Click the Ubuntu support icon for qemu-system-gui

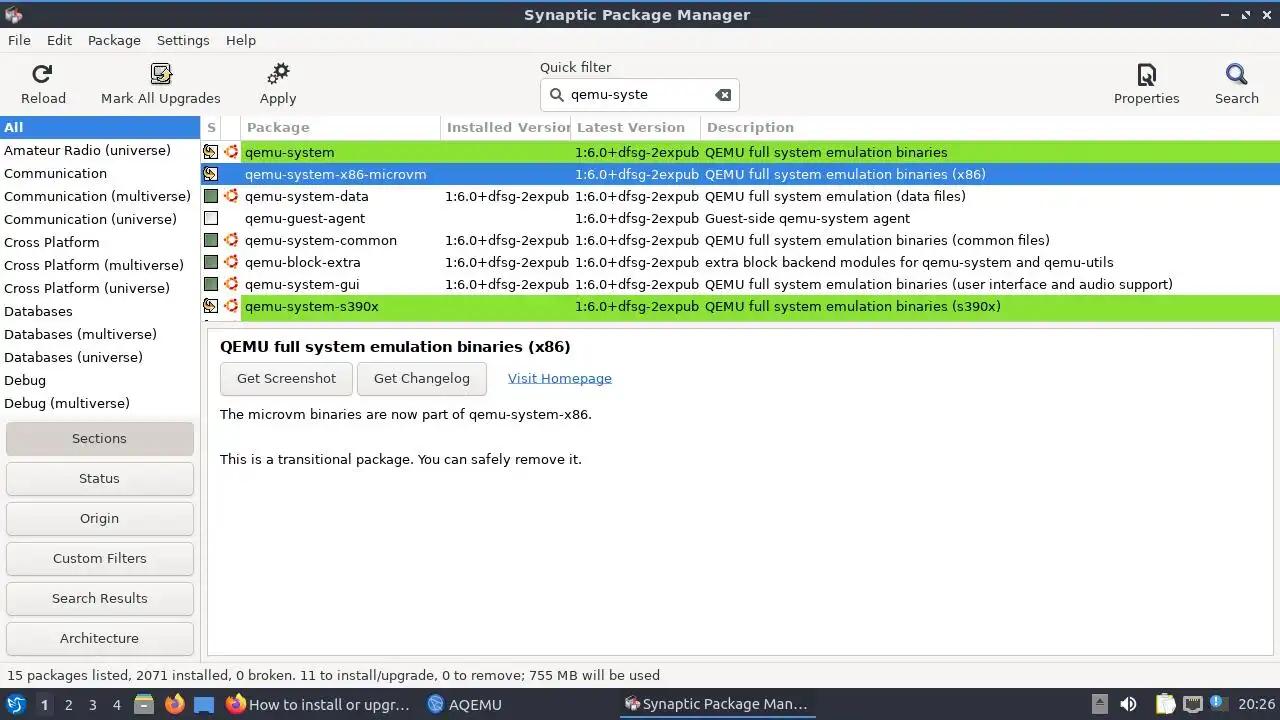pyautogui.click(x=231, y=284)
